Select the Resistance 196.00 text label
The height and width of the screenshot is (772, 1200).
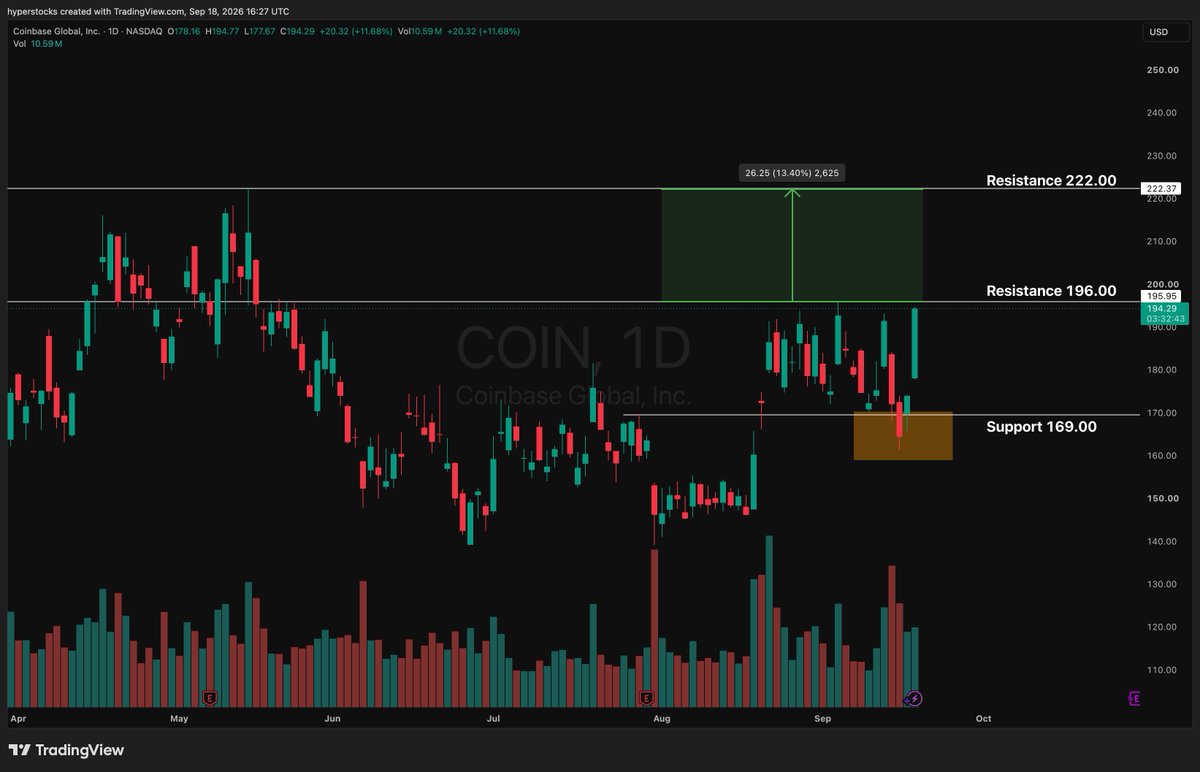[x=1051, y=291]
